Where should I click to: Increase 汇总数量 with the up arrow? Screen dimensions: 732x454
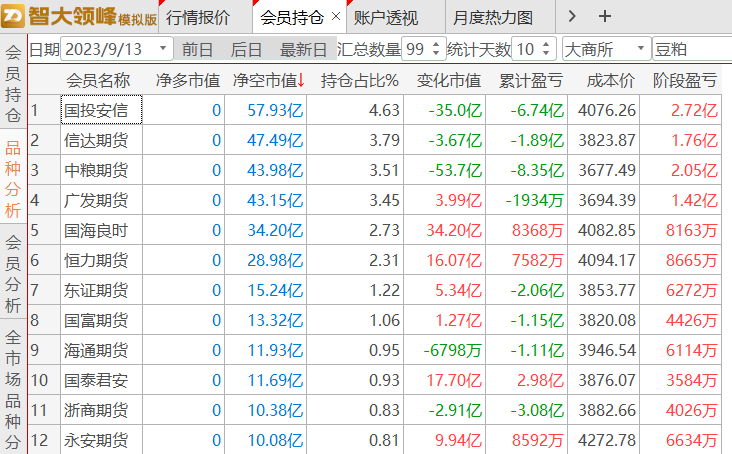click(436, 44)
